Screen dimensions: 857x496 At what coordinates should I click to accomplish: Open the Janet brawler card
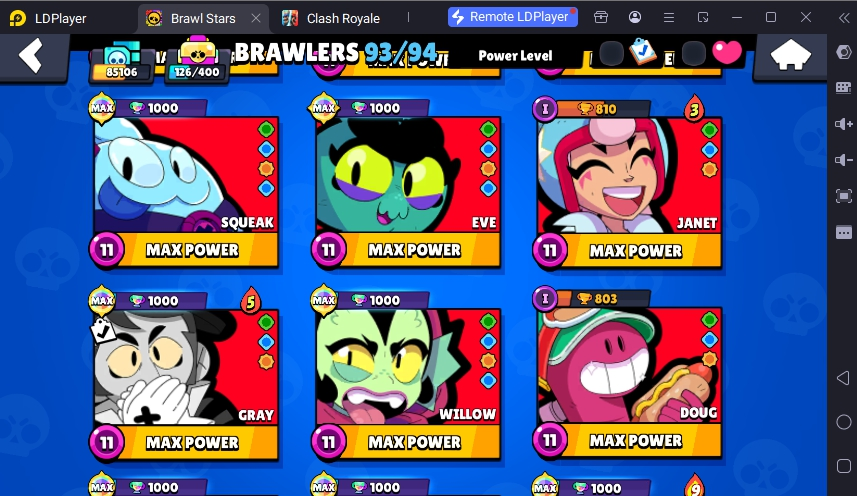[629, 184]
